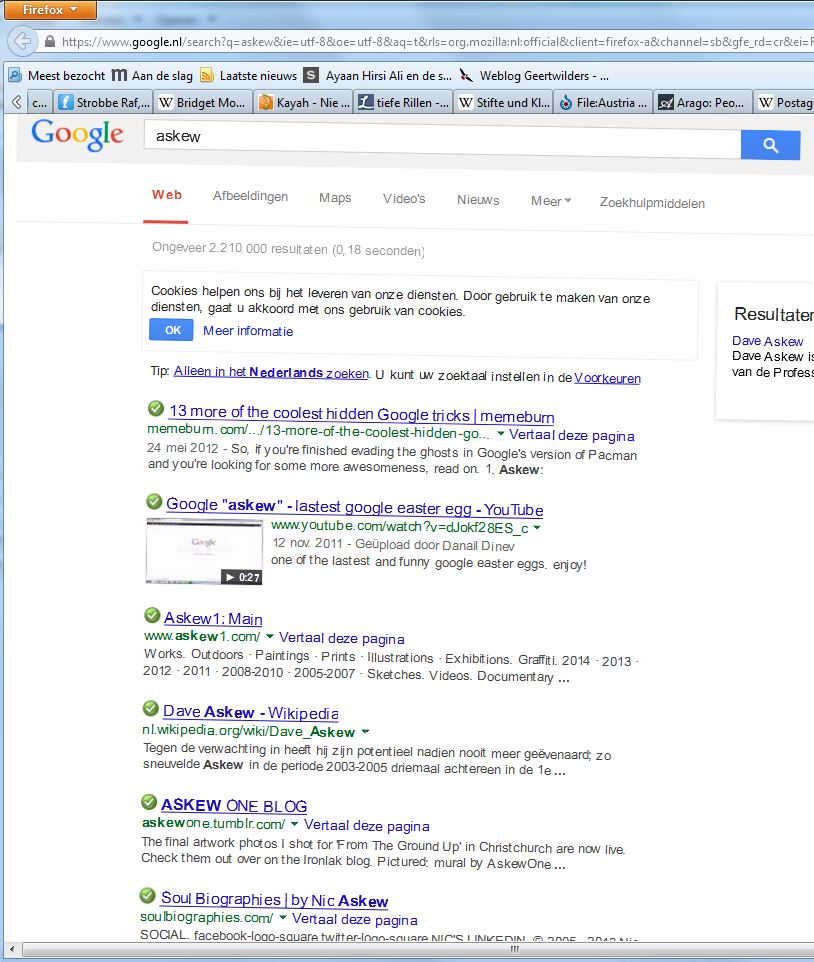Open Zoekhulpmiddelen search tools
The height and width of the screenshot is (962, 814).
(652, 203)
